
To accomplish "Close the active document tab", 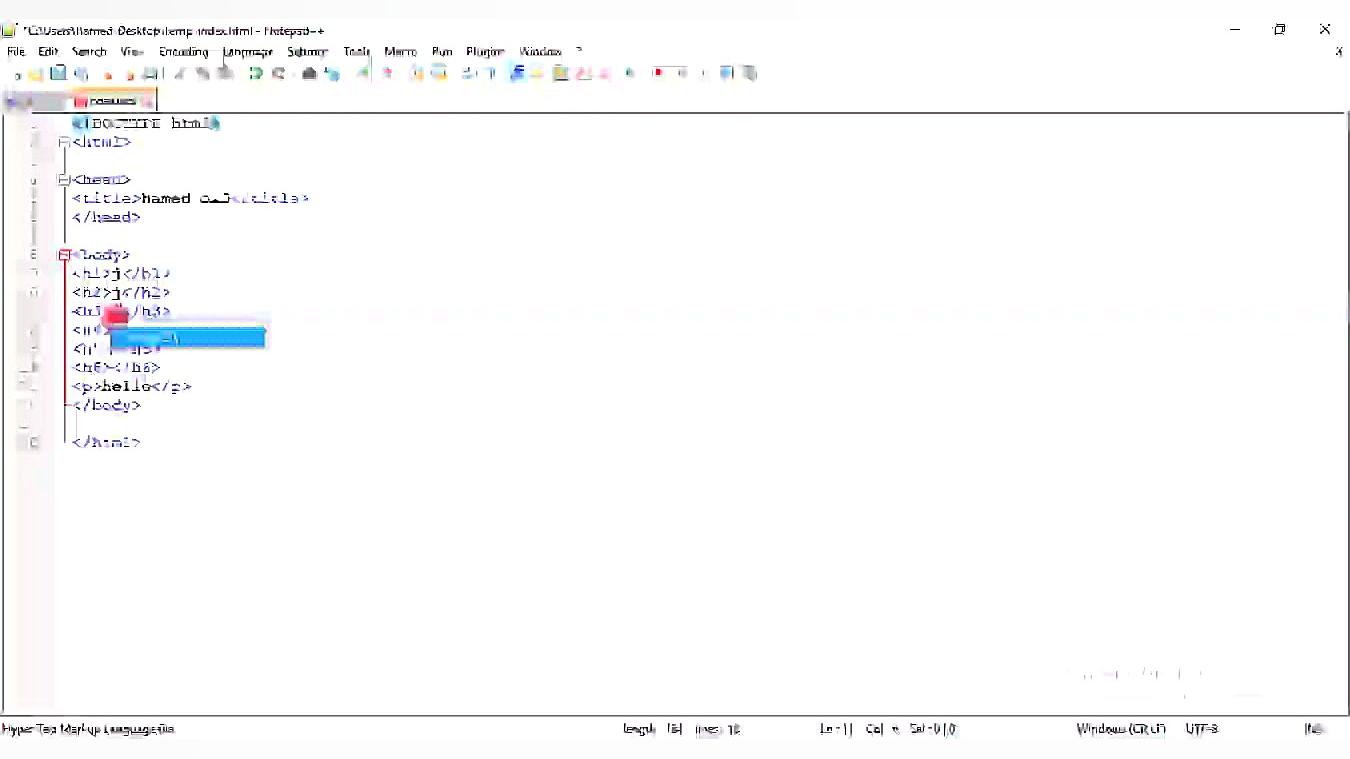I will tap(148, 101).
